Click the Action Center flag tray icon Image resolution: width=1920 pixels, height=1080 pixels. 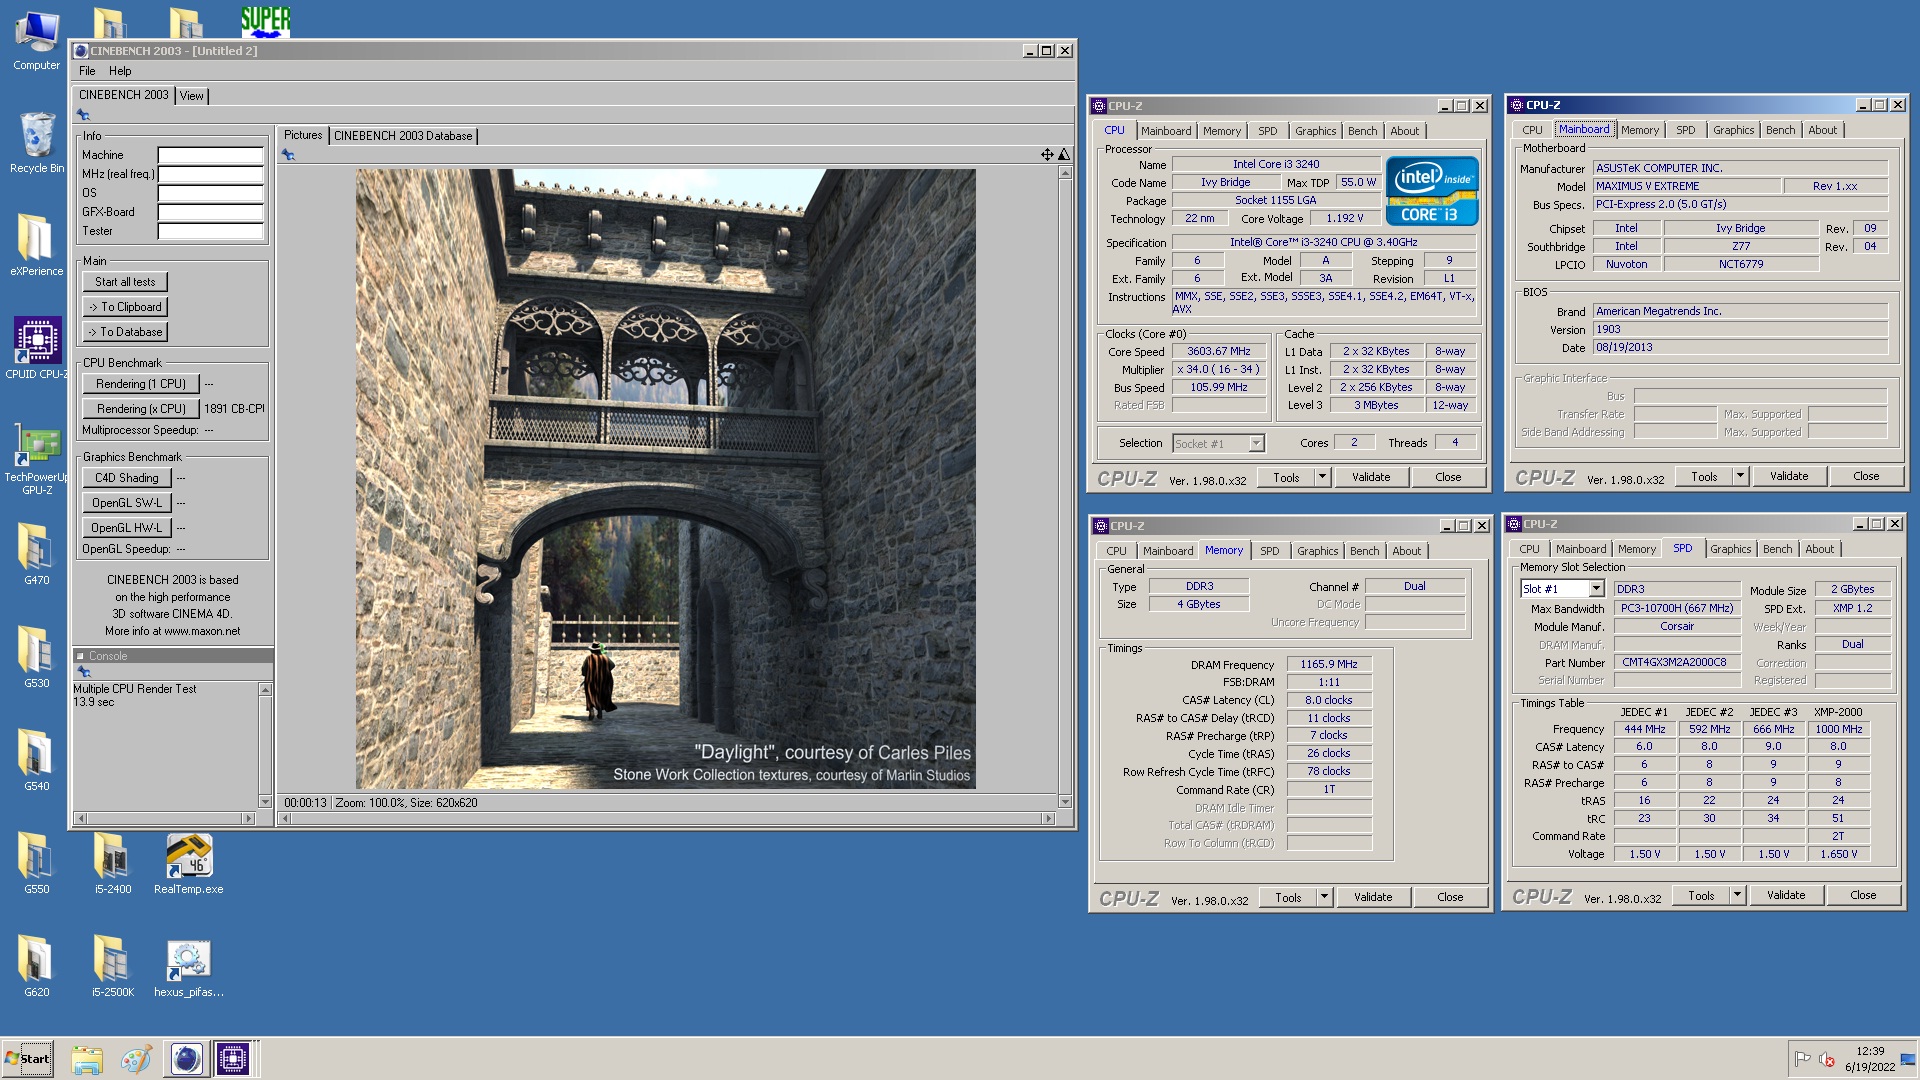point(1802,1059)
